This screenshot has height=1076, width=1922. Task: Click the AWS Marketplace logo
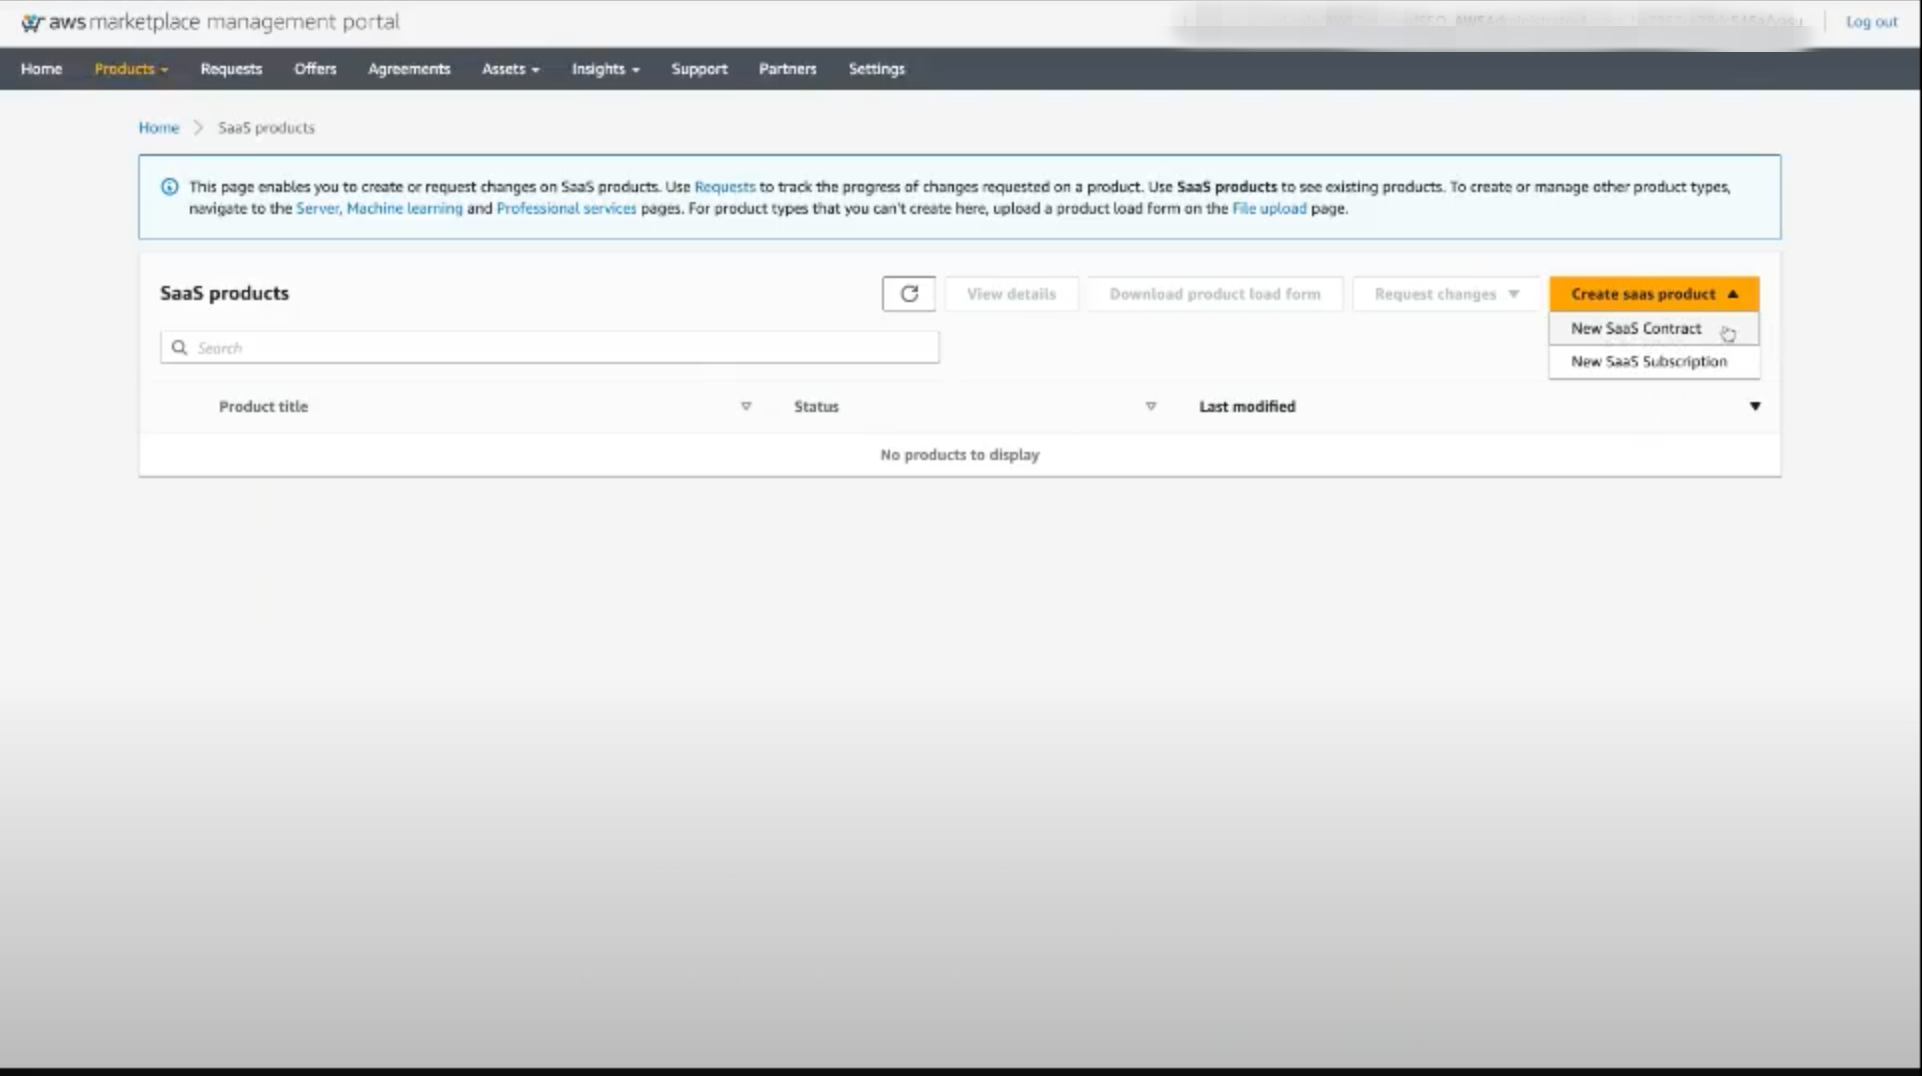[210, 22]
